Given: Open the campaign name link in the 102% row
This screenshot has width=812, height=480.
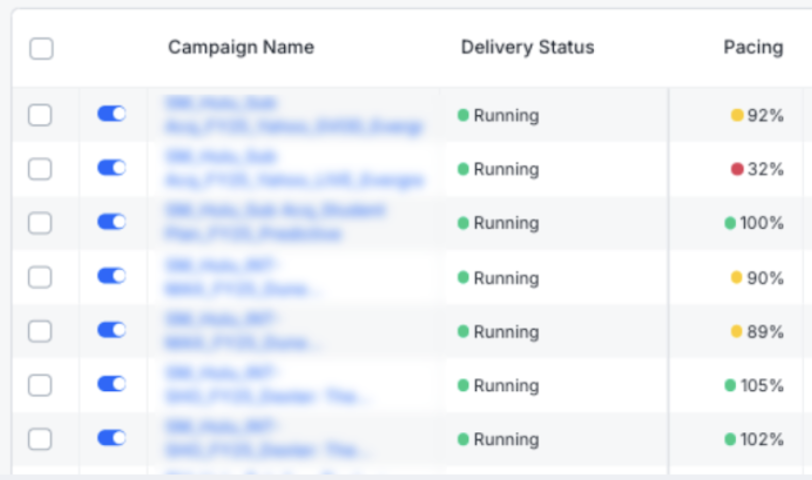Looking at the screenshot, I should tap(266, 439).
